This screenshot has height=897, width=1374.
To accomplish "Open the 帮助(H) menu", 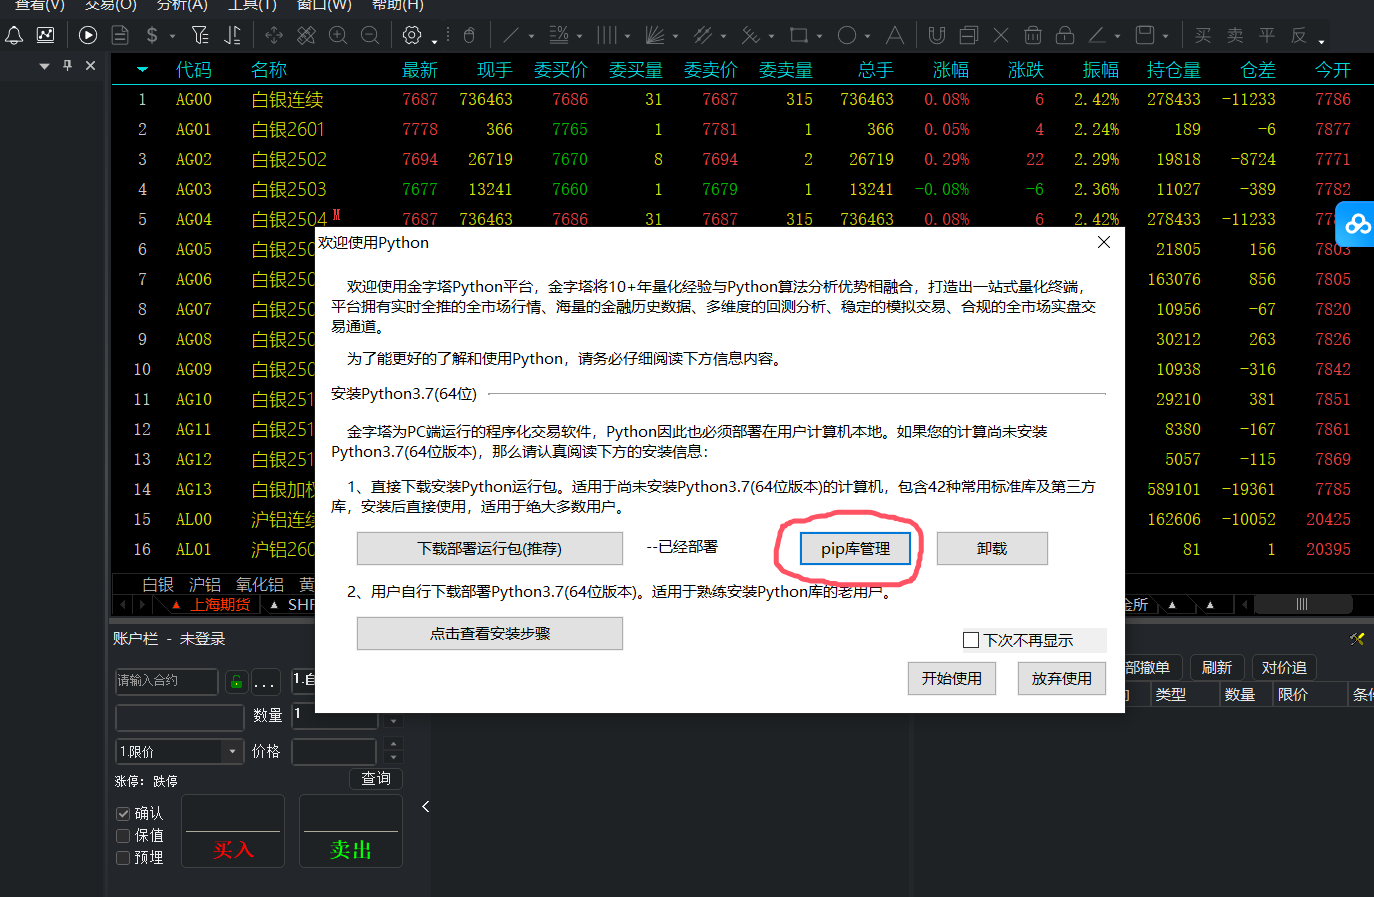I will (x=398, y=5).
